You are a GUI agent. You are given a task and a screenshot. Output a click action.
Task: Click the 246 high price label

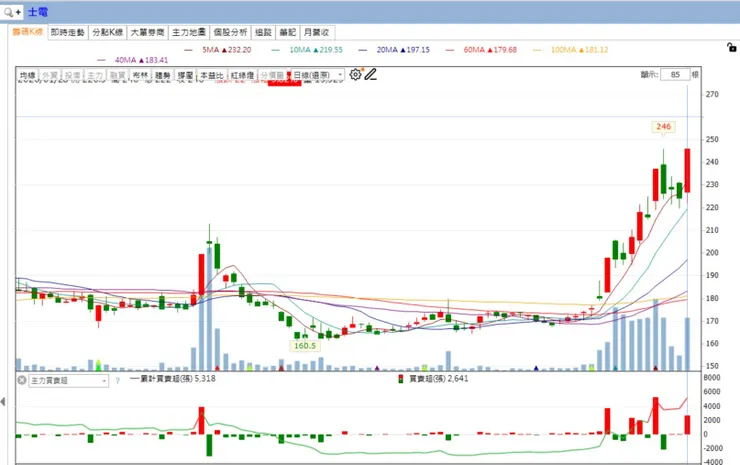click(663, 127)
